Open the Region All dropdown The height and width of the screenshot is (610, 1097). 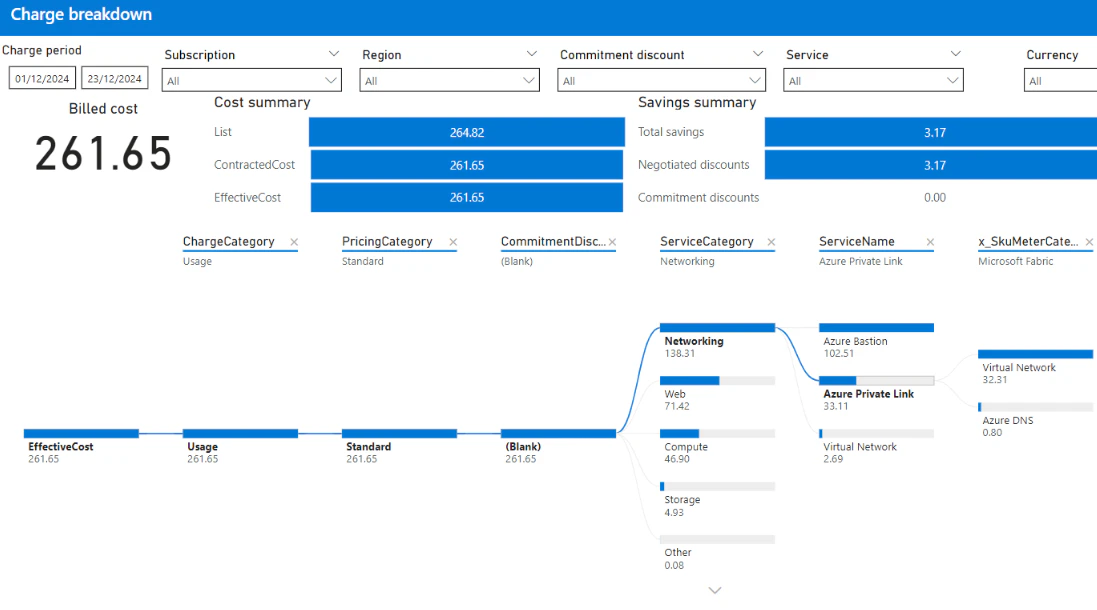click(x=450, y=80)
